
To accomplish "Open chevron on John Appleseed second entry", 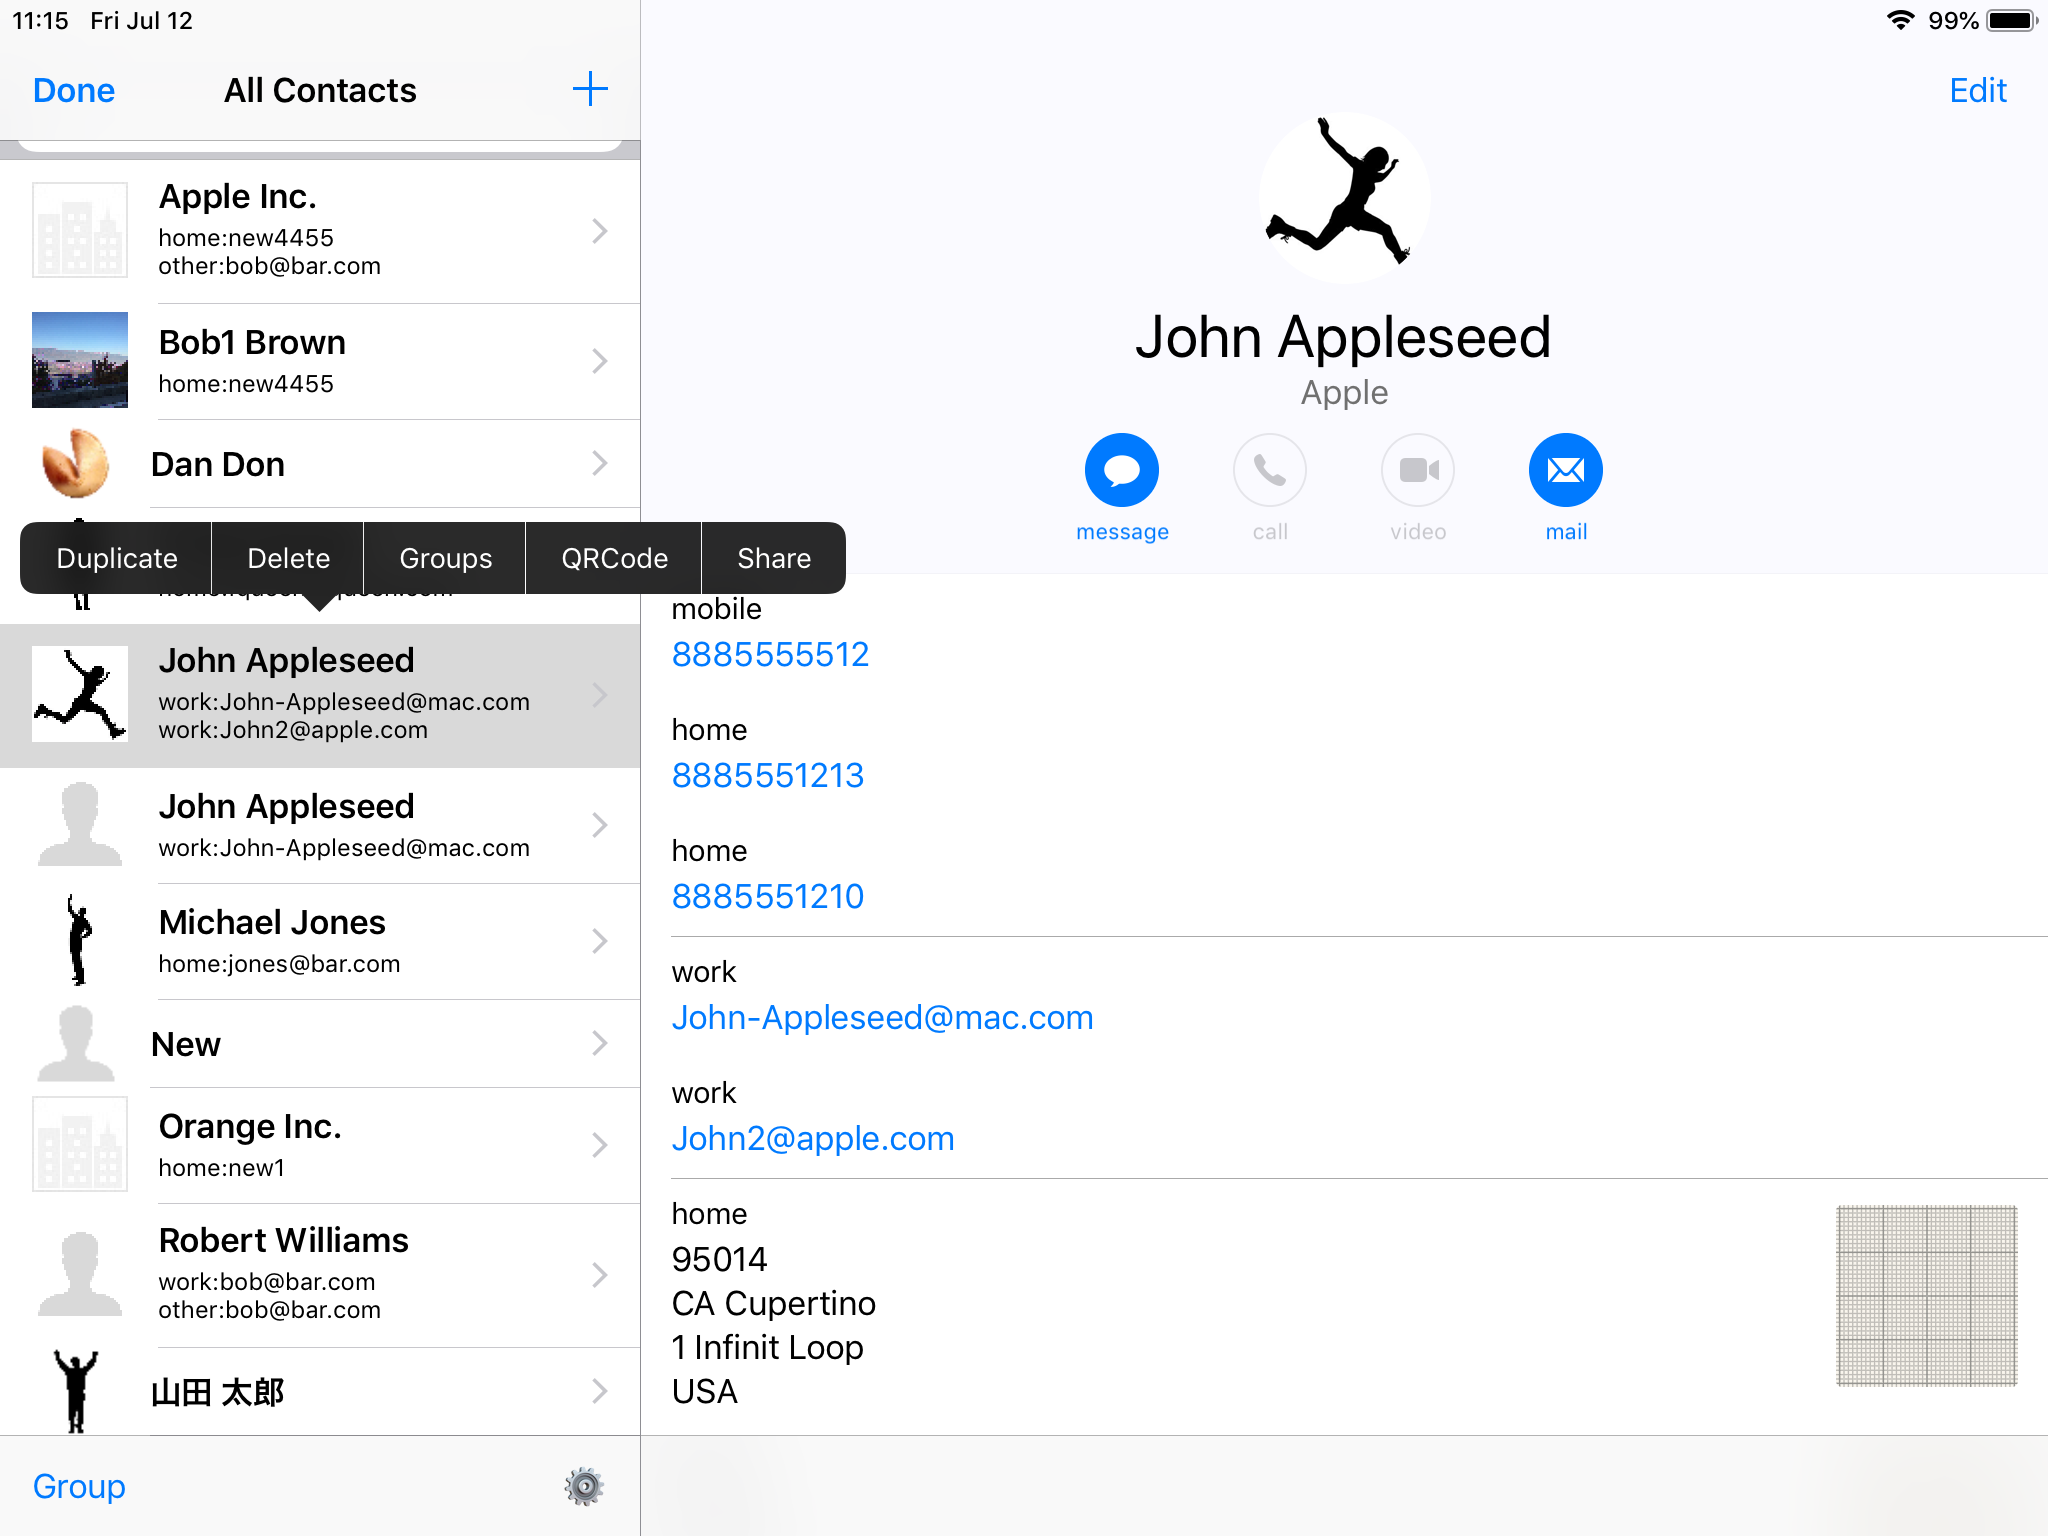I will click(600, 825).
